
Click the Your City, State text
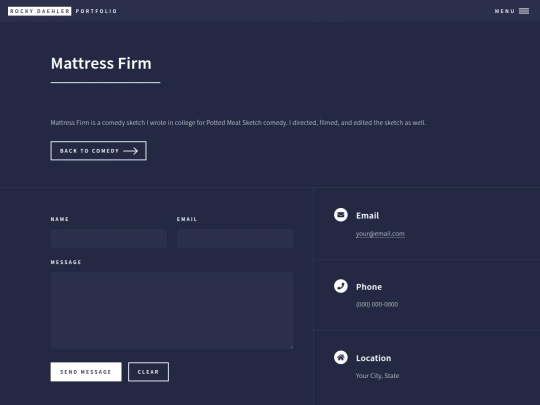tap(377, 376)
